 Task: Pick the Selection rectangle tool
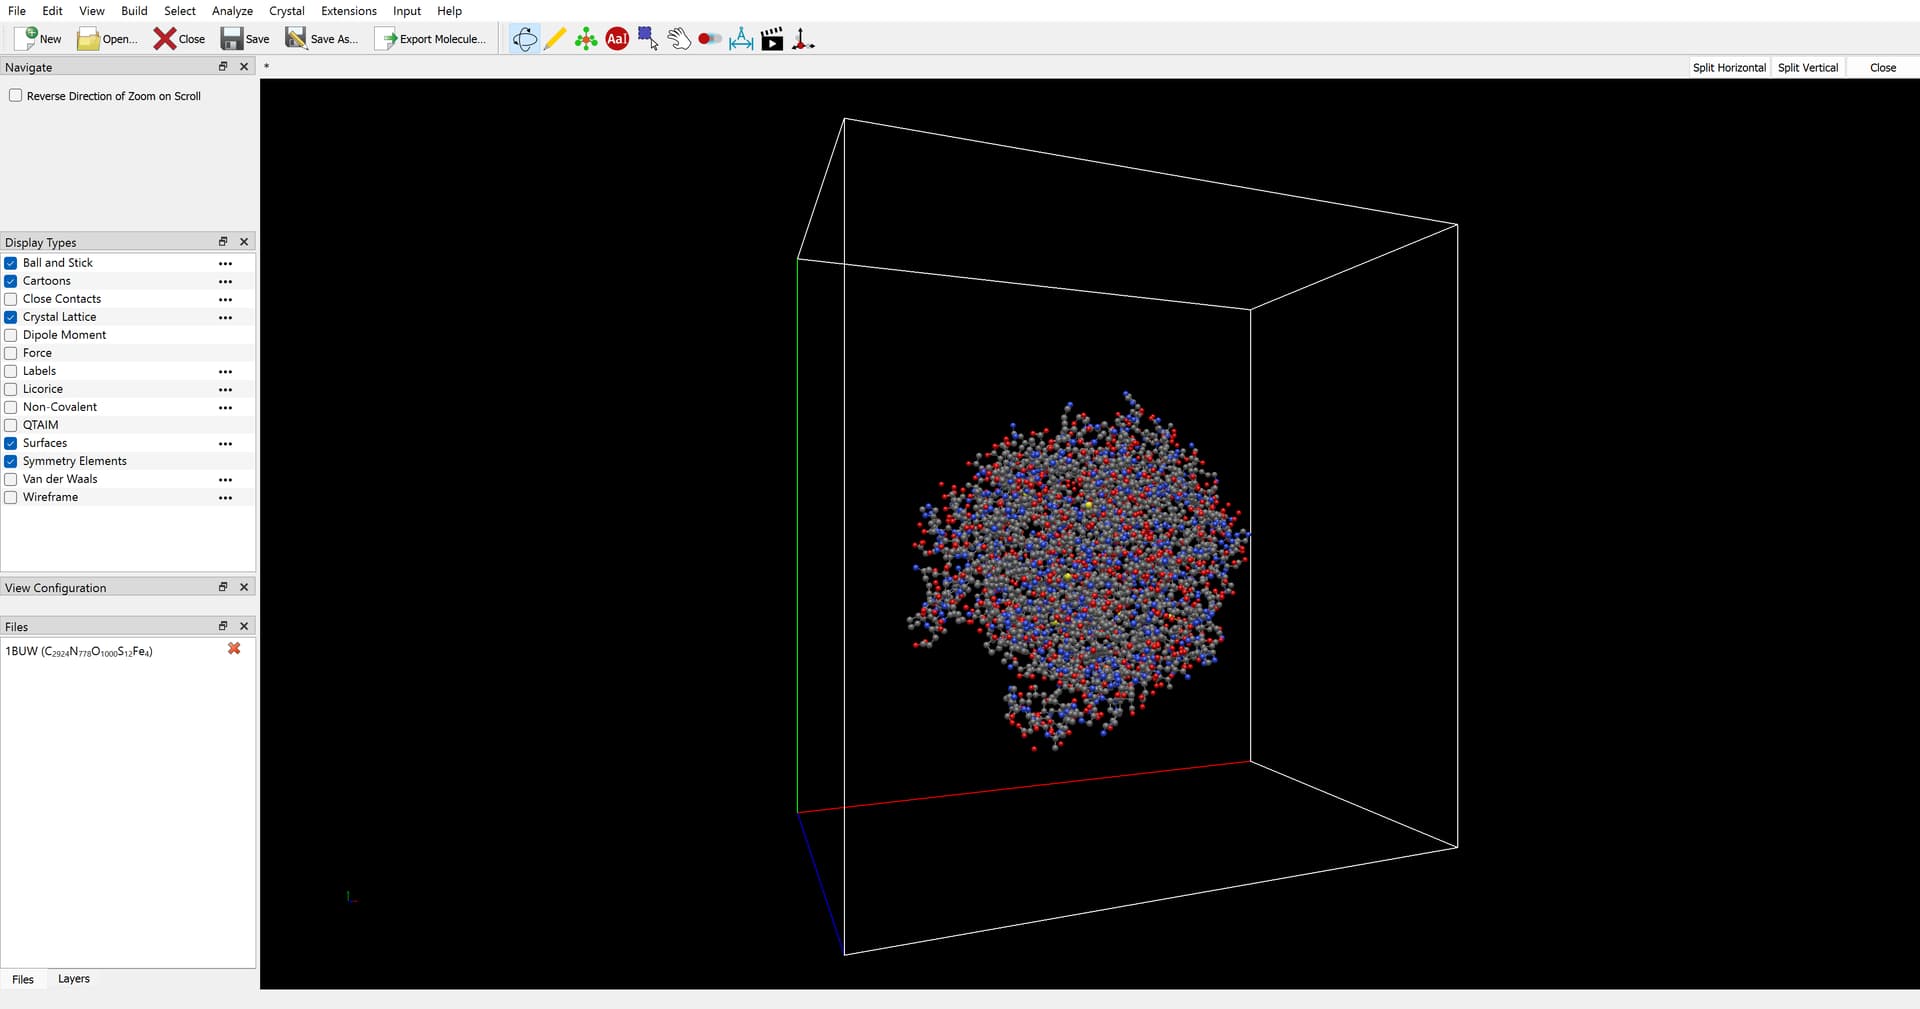click(x=648, y=39)
